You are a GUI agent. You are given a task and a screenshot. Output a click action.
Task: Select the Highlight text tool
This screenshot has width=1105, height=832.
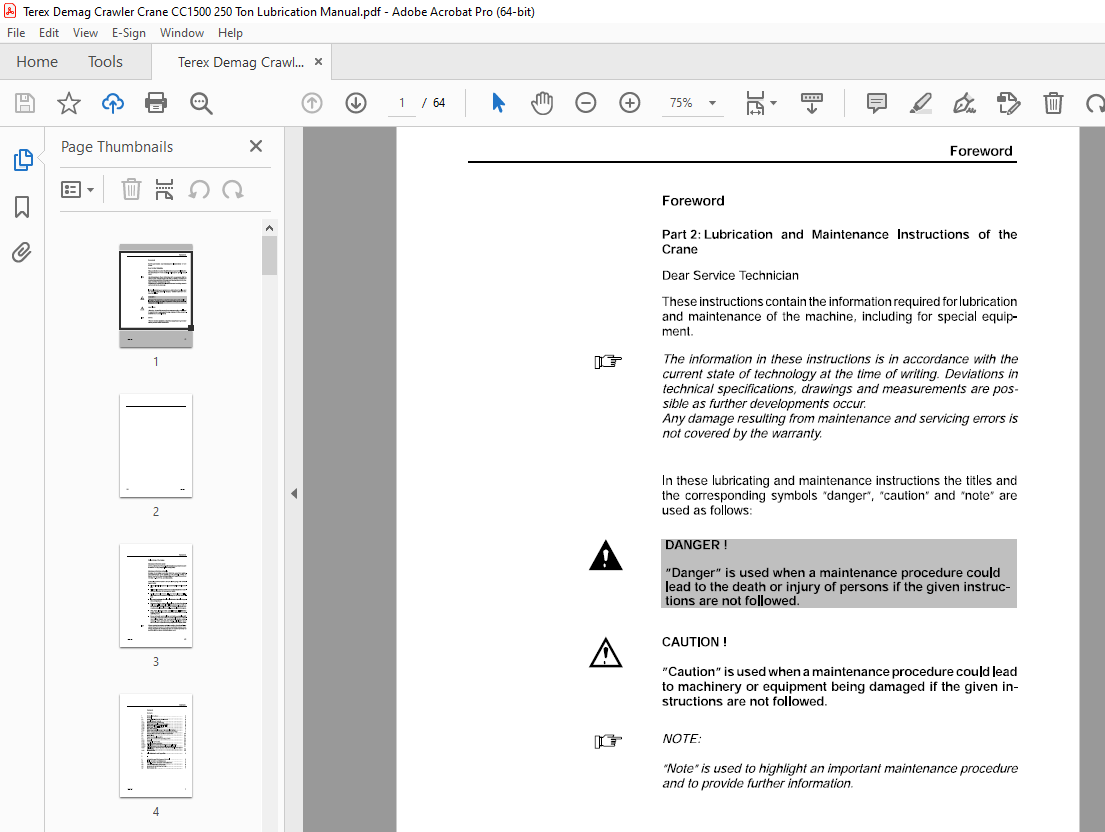coord(920,103)
